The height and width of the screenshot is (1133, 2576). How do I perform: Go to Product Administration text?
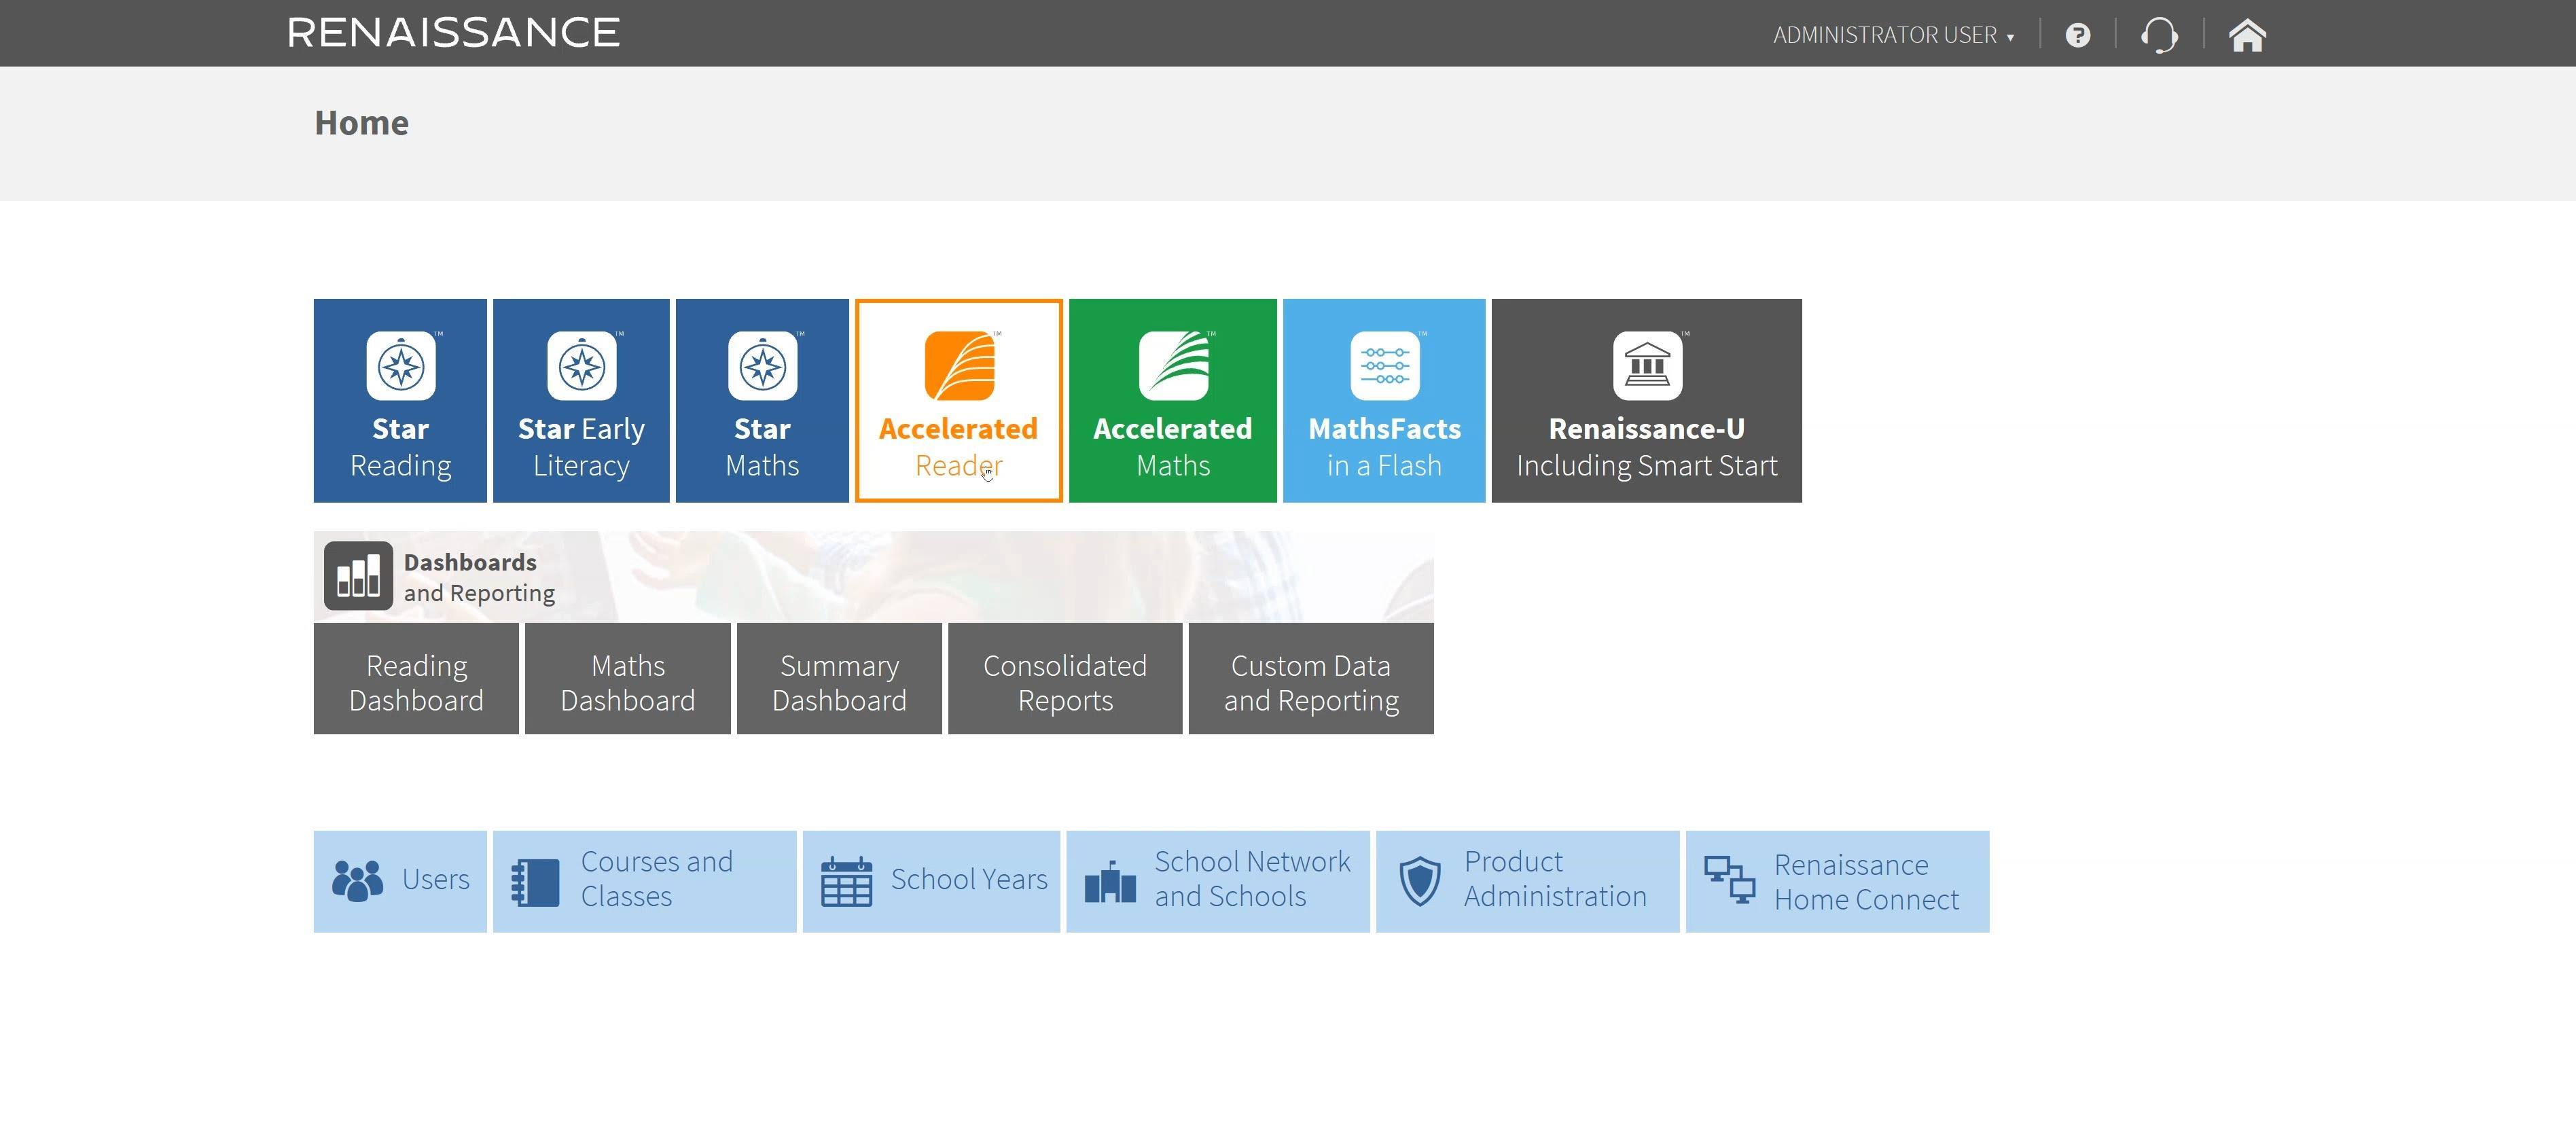tap(1555, 879)
